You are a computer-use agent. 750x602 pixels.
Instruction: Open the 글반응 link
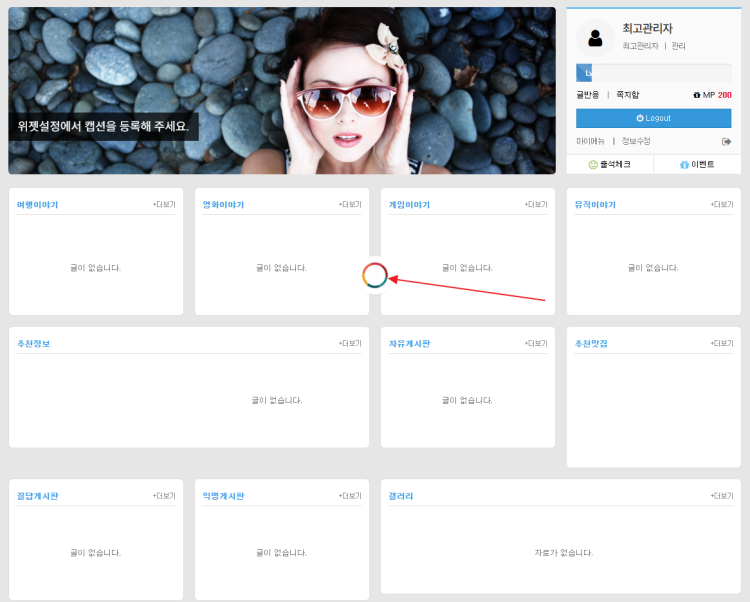click(x=588, y=95)
